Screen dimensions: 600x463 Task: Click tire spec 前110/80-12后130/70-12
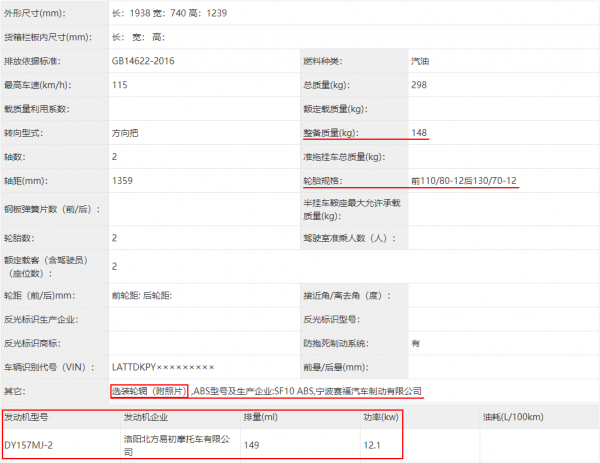(x=464, y=181)
